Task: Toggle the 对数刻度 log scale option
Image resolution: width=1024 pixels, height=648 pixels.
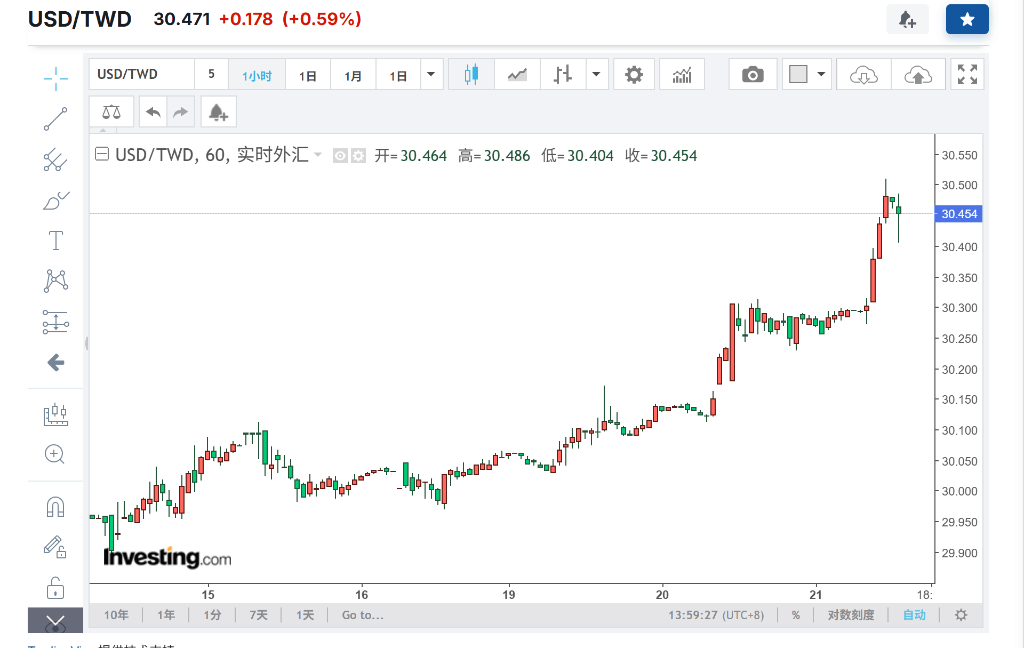Action: click(x=850, y=615)
